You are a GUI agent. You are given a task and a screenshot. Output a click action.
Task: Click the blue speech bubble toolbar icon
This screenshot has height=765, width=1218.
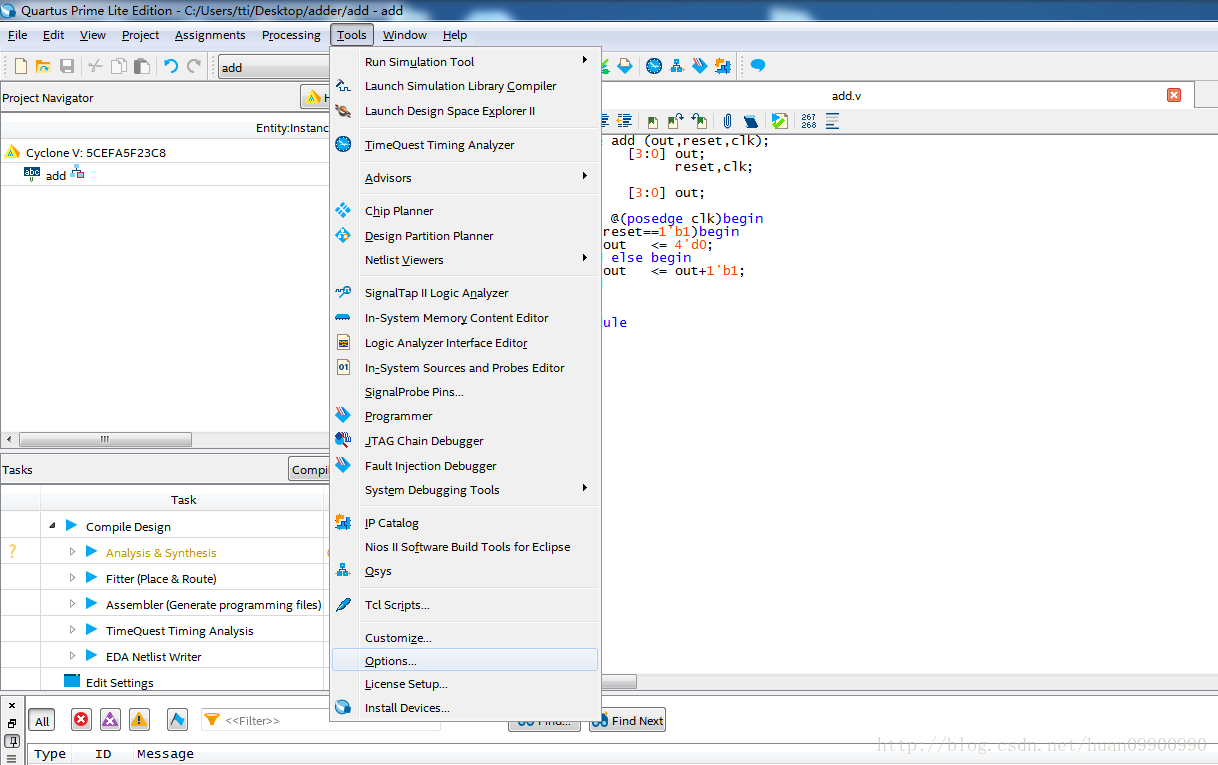(758, 66)
